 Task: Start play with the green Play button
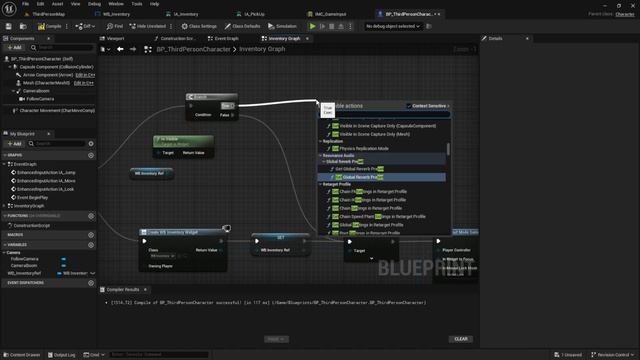[x=313, y=26]
